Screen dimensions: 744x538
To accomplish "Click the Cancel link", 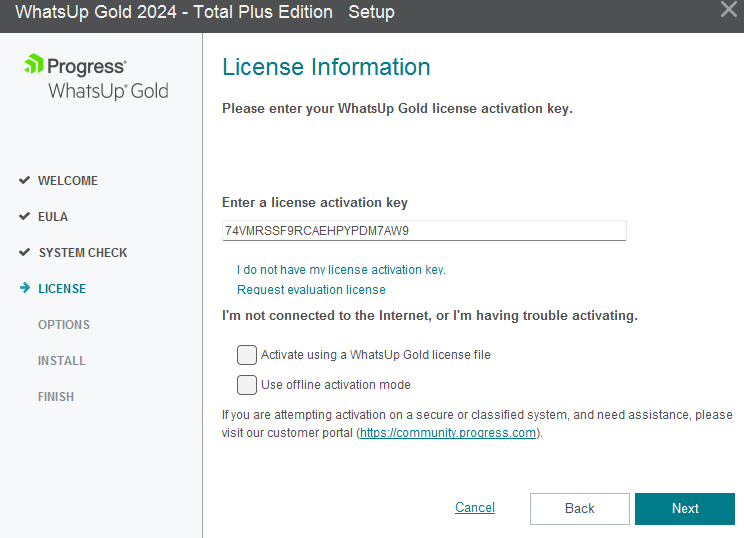I will 475,508.
